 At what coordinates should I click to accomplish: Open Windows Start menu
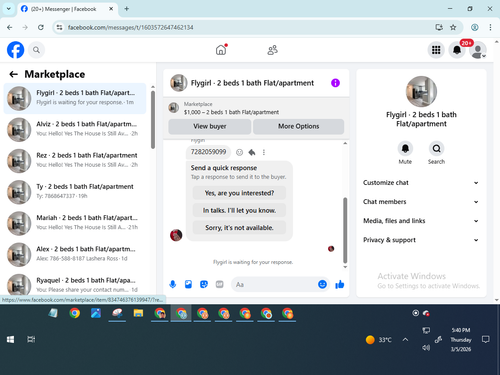pyautogui.click(x=10, y=340)
